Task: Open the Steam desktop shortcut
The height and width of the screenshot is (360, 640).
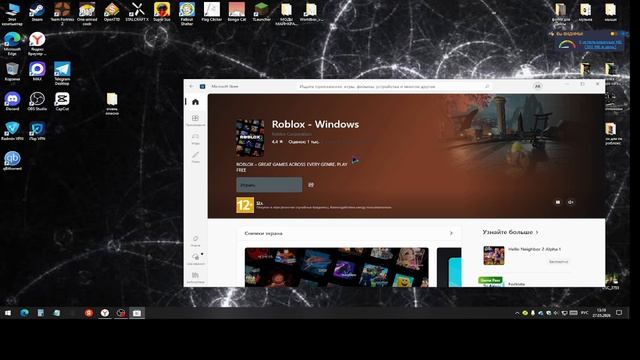Action: click(x=37, y=12)
